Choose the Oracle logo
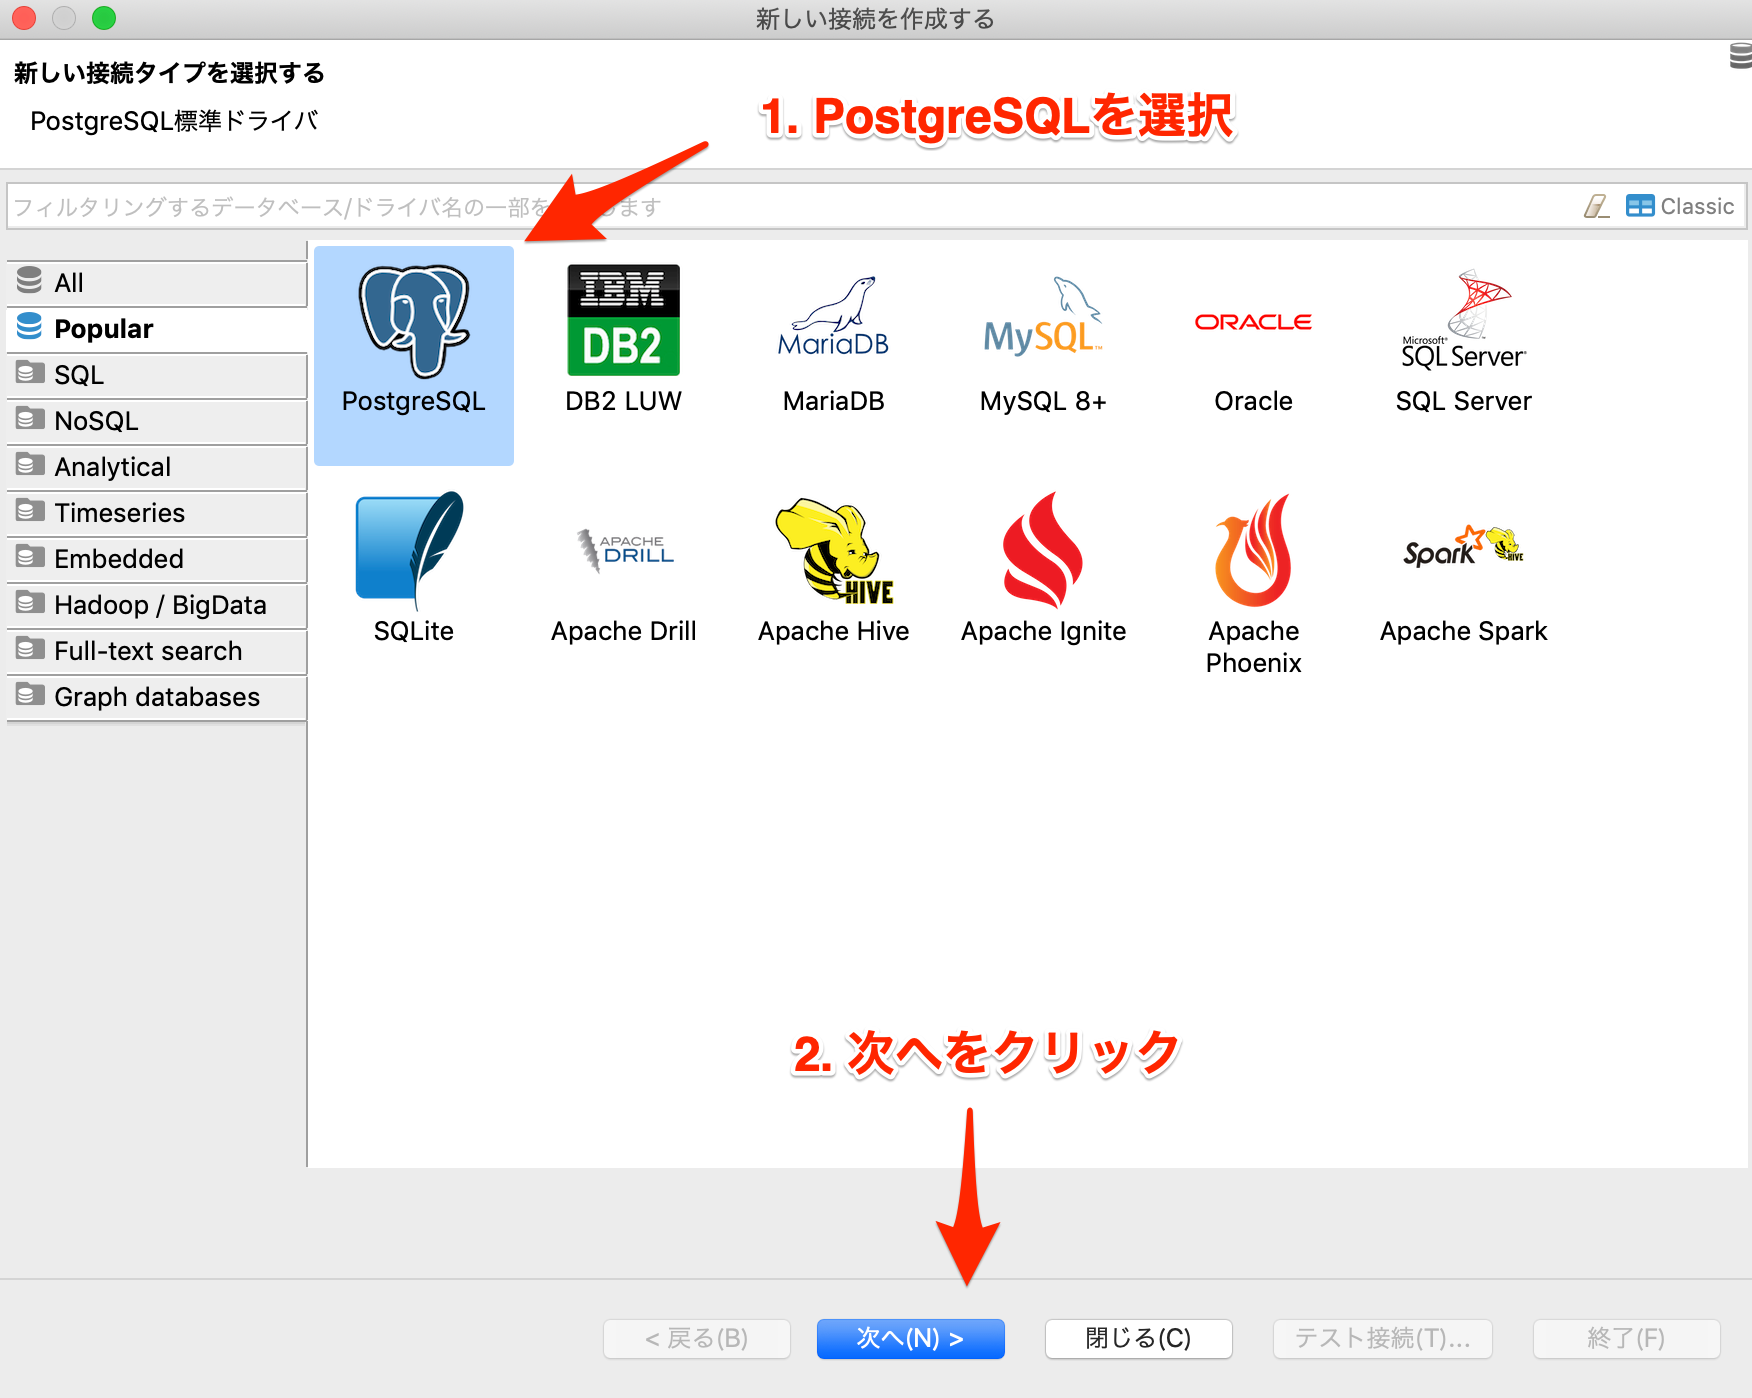This screenshot has height=1398, width=1752. coord(1254,322)
